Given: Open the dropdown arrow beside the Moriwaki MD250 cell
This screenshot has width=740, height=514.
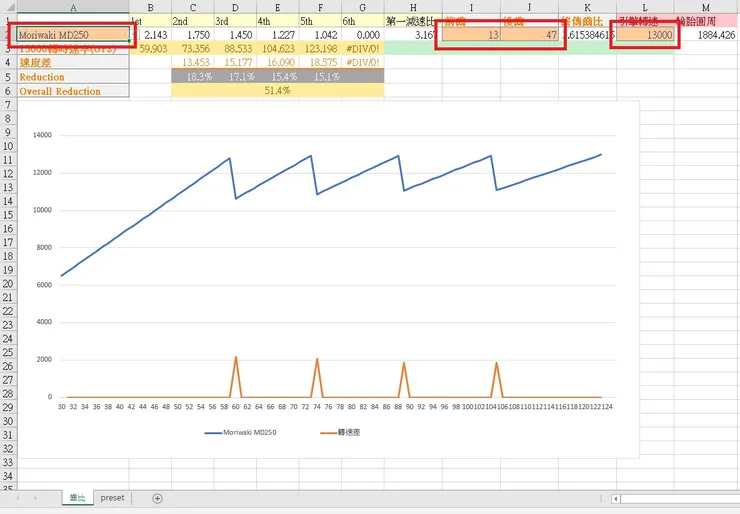Looking at the screenshot, I should 135,35.
